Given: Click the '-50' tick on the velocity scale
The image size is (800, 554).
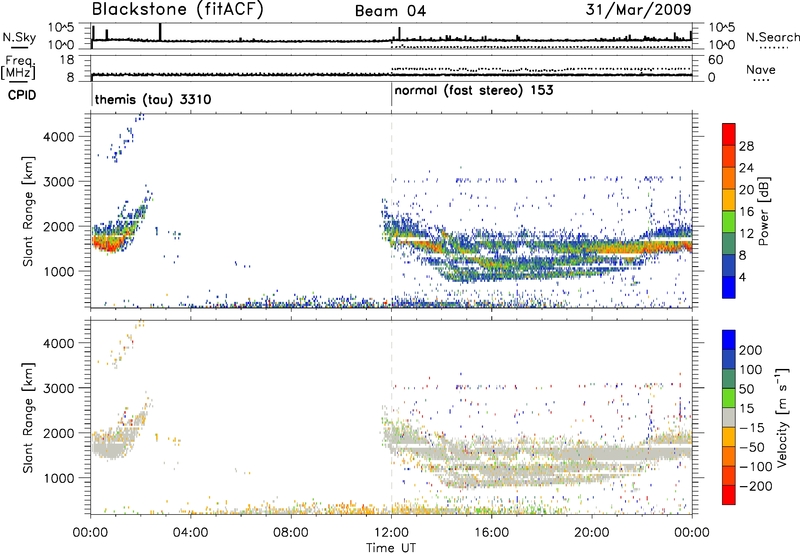Looking at the screenshot, I should [x=751, y=447].
